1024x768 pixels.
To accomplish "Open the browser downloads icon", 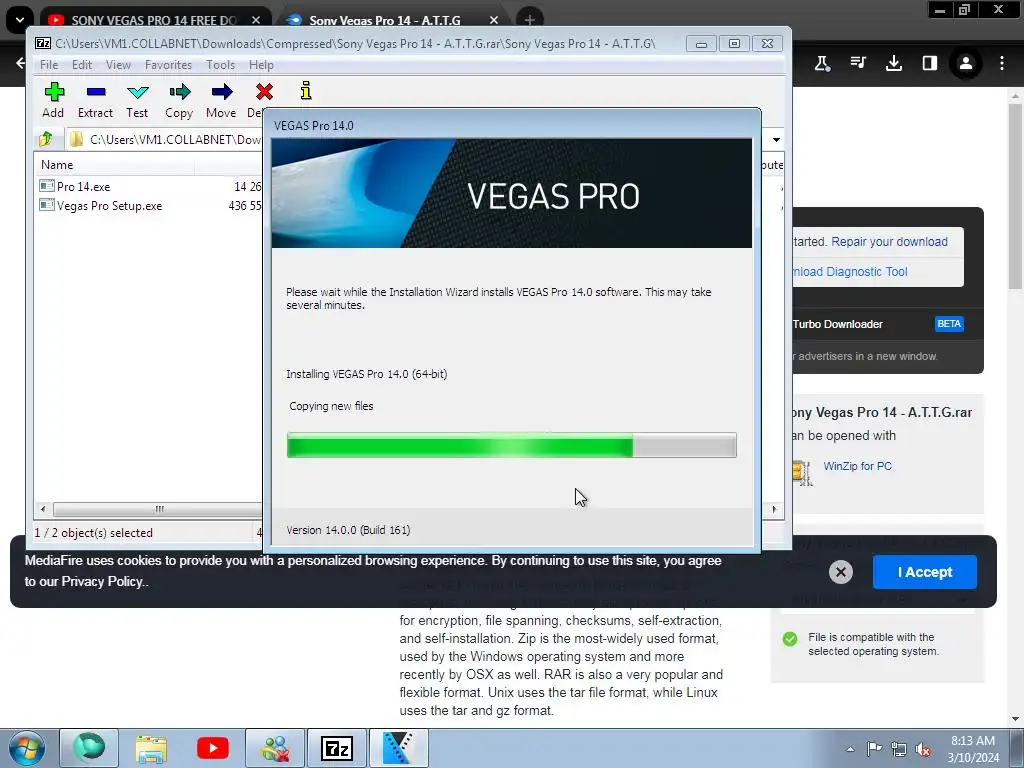I will click(894, 63).
